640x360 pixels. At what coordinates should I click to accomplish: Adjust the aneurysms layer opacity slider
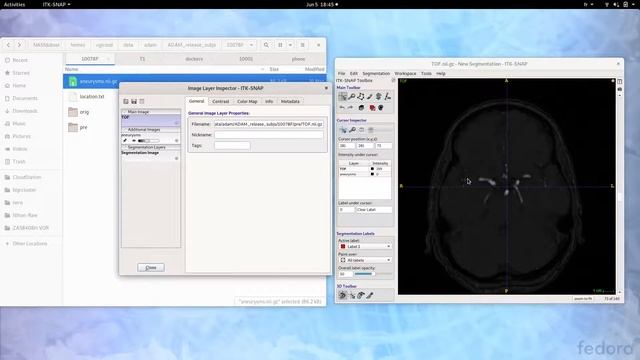click(x=149, y=141)
